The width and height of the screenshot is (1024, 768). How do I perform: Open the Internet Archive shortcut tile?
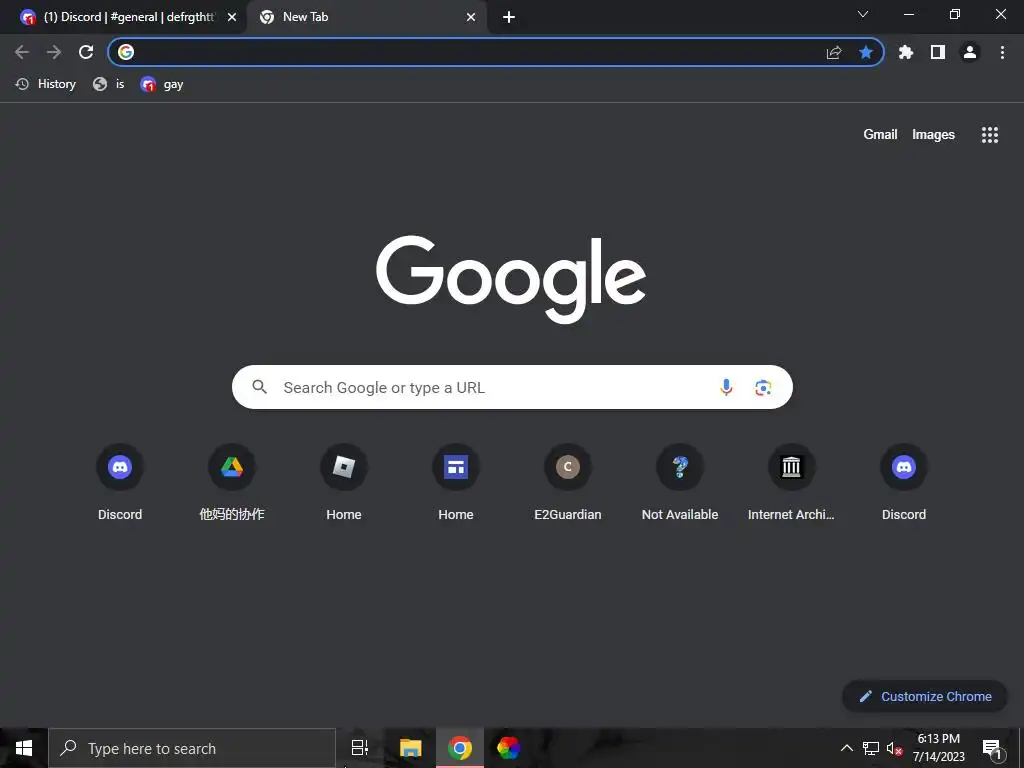(x=792, y=482)
